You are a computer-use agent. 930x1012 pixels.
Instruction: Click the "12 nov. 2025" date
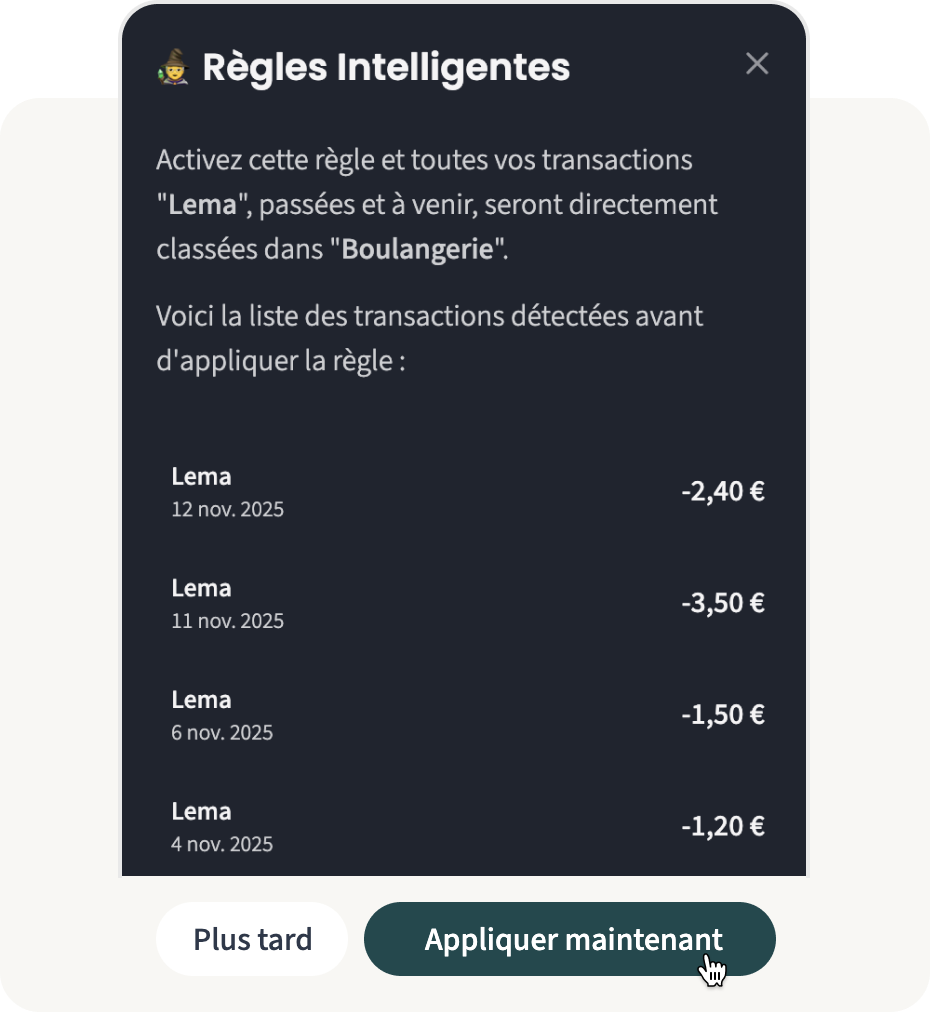coord(227,510)
